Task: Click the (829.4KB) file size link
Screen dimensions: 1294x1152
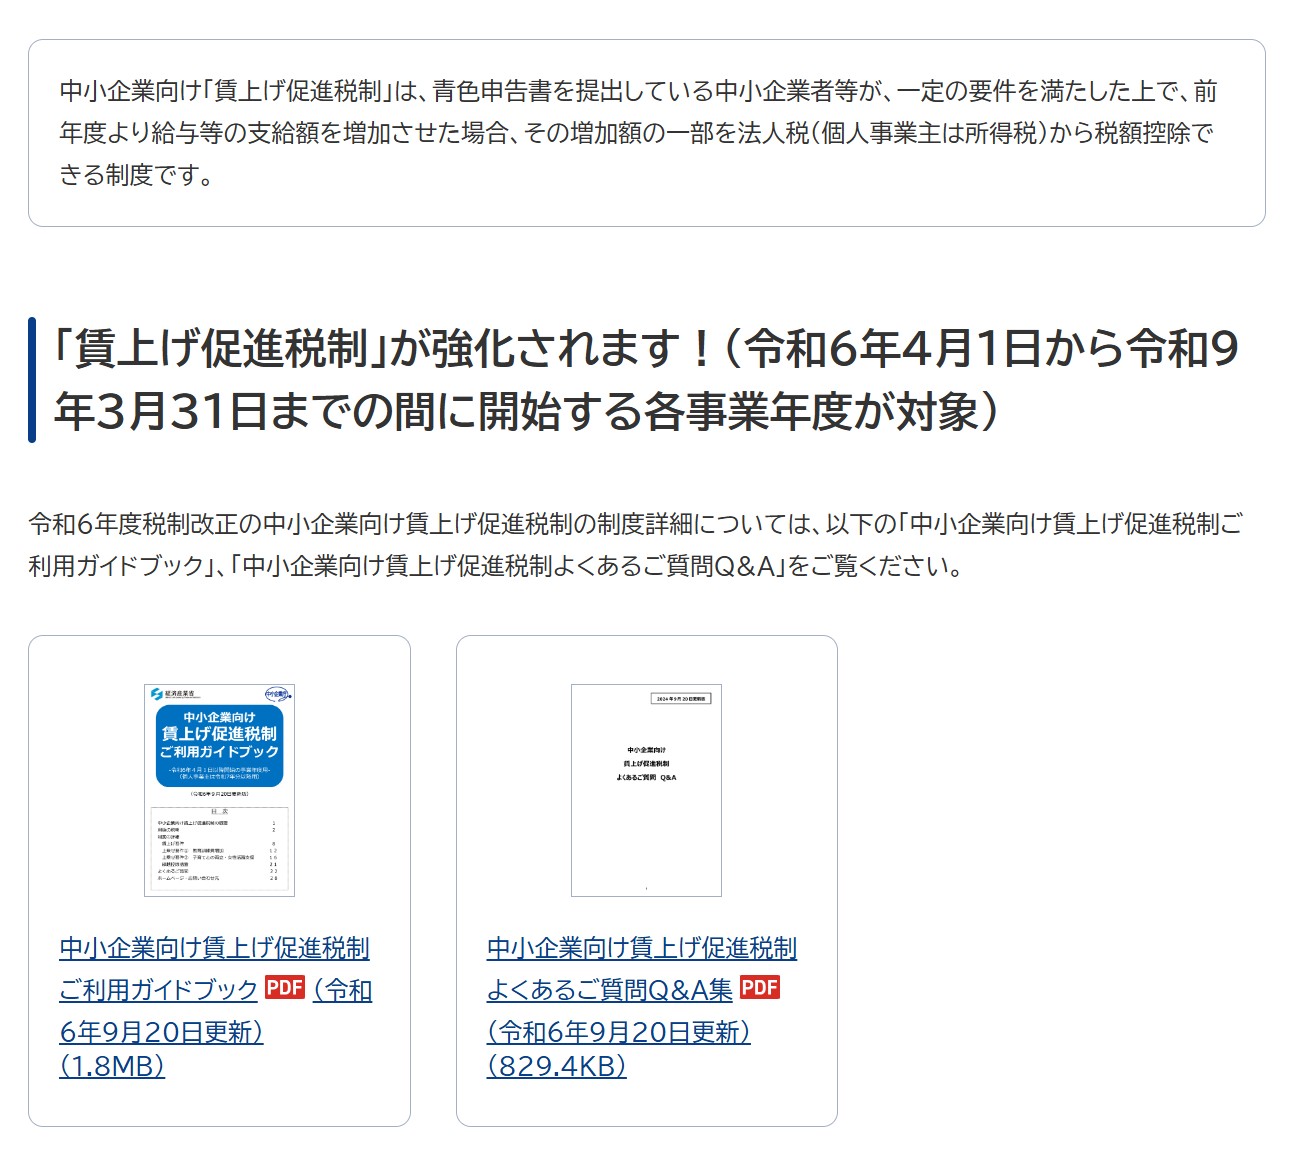Action: (556, 1066)
